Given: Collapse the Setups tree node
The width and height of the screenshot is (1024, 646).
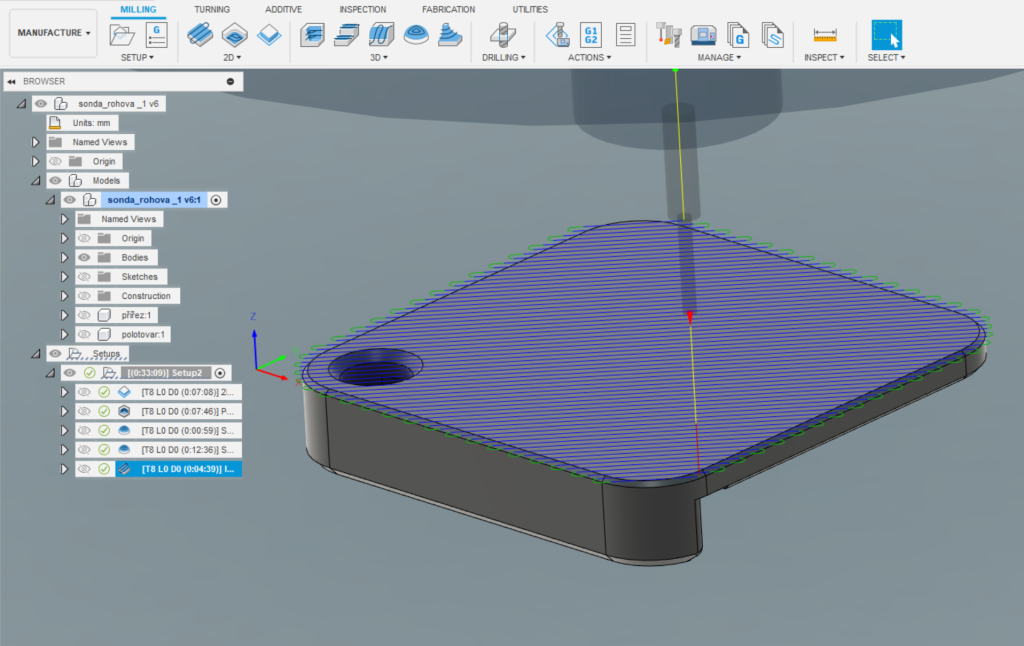Looking at the screenshot, I should pyautogui.click(x=36, y=353).
